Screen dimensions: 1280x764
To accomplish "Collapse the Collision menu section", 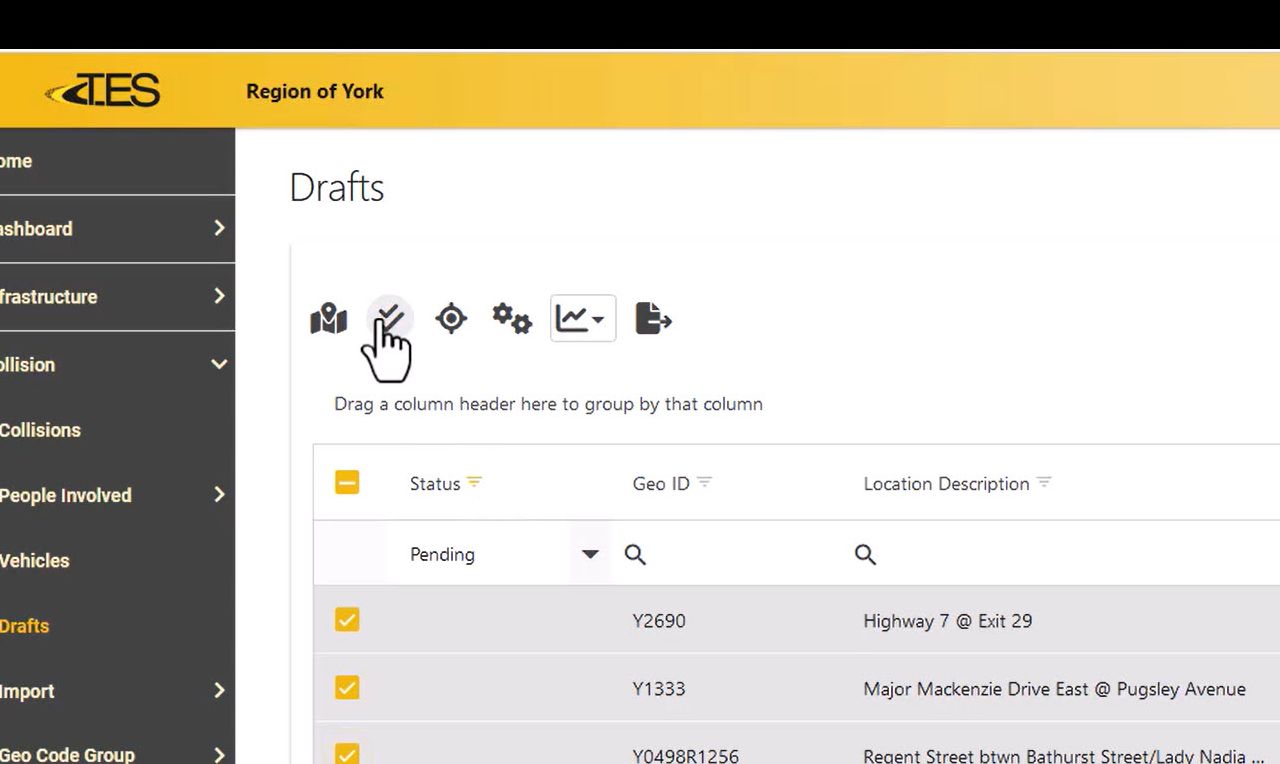I will [219, 364].
